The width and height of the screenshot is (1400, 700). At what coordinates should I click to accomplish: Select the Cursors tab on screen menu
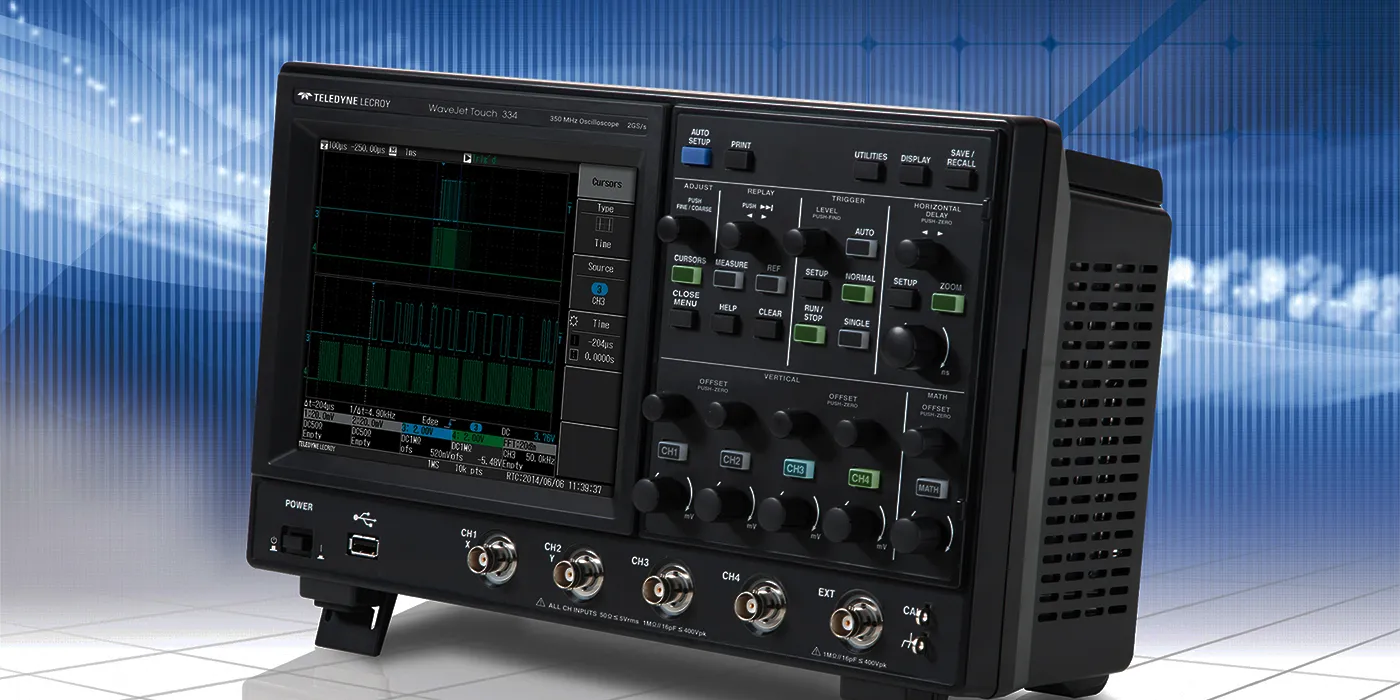(x=607, y=183)
